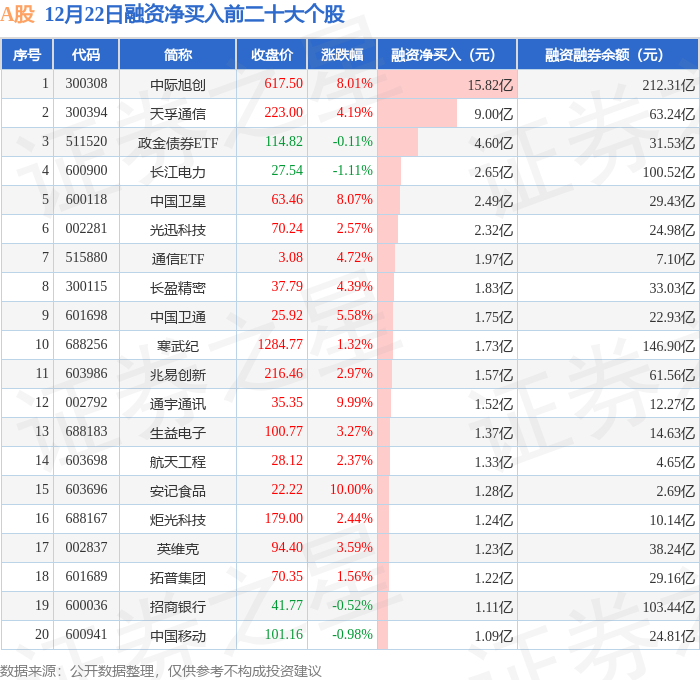Select the name 中国卫星
The height and width of the screenshot is (680, 700).
178,200
